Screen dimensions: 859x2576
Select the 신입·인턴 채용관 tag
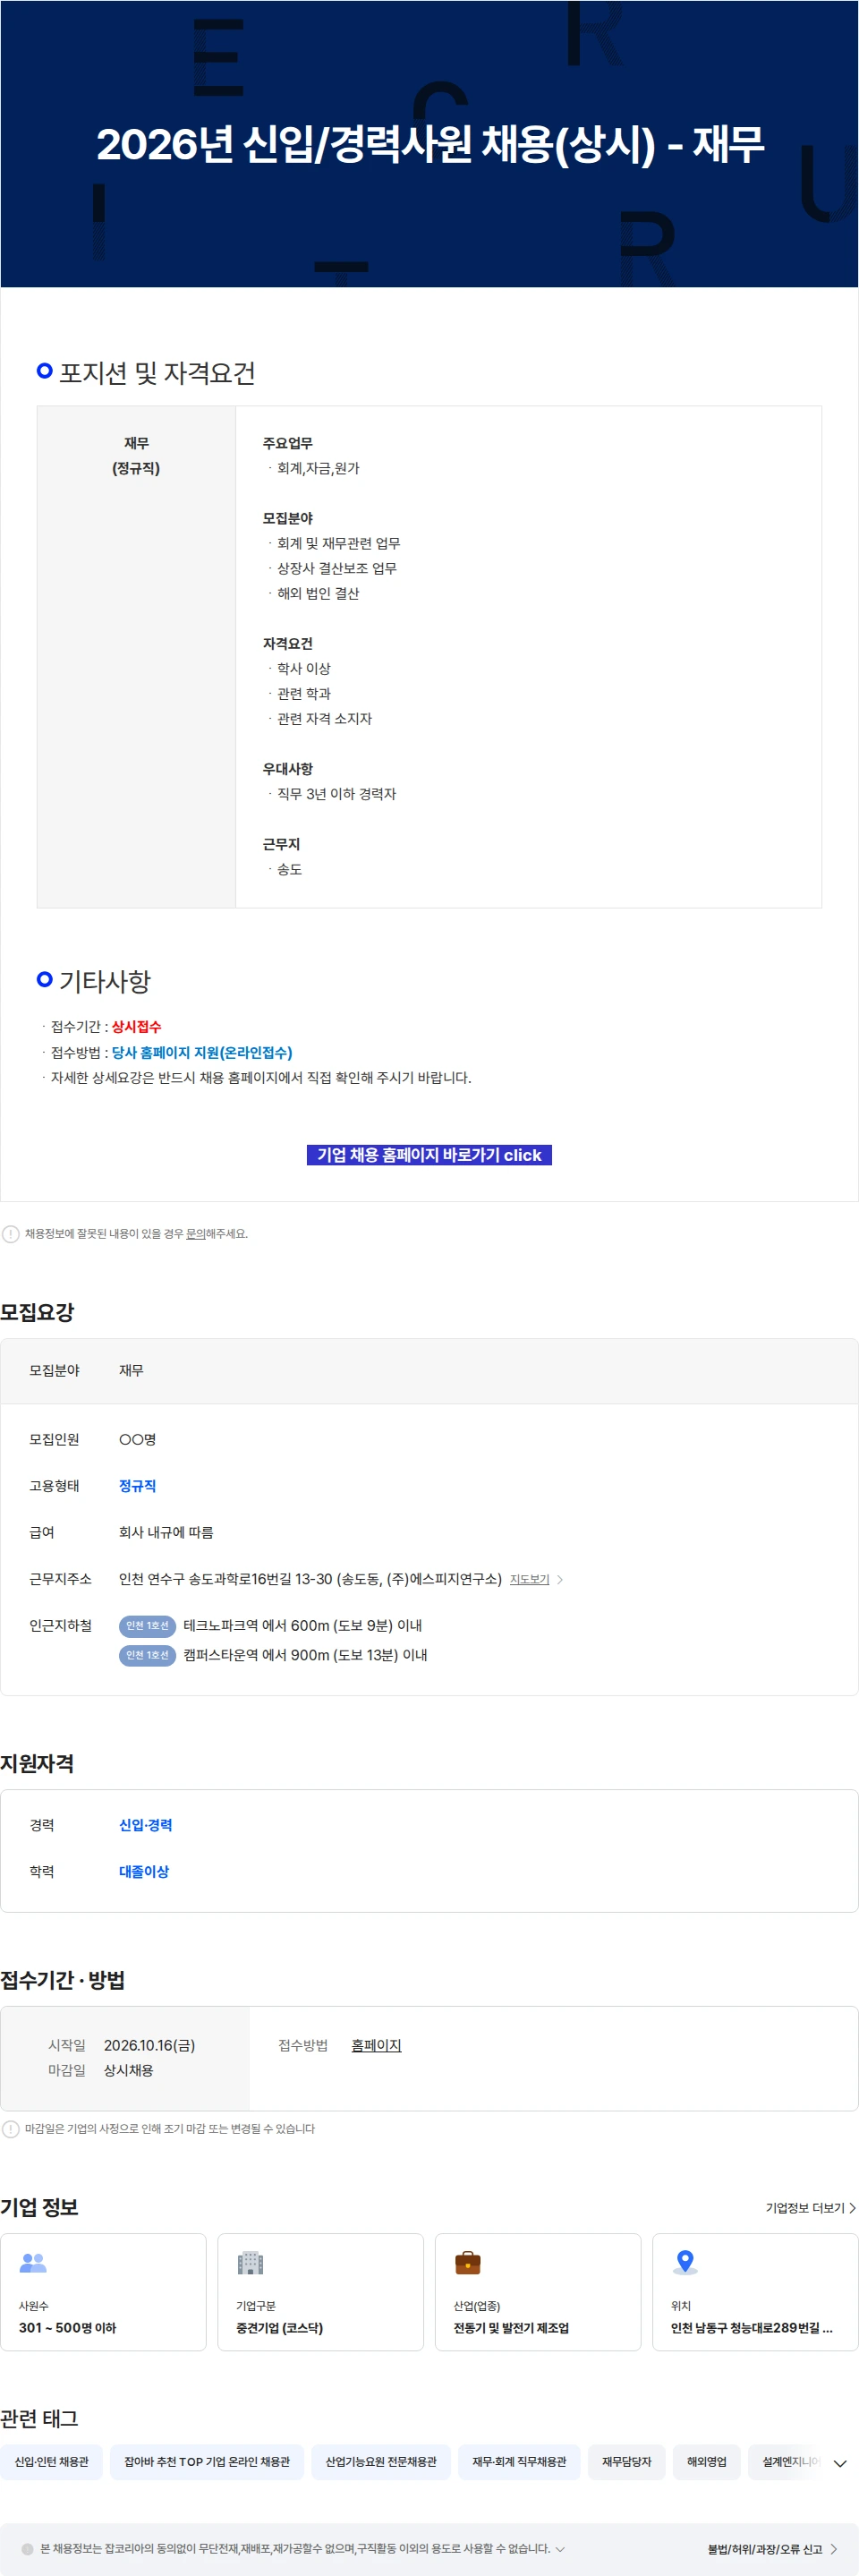(52, 2462)
